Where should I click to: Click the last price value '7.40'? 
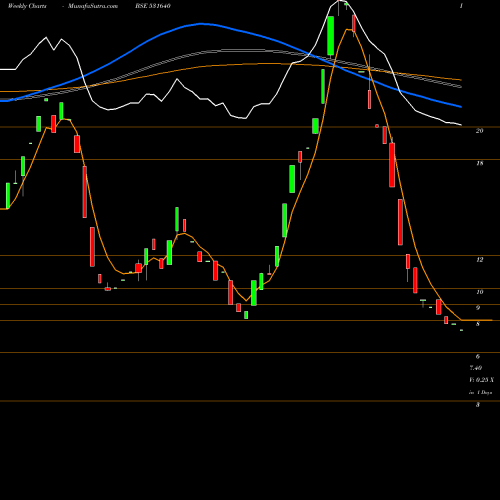point(476,368)
